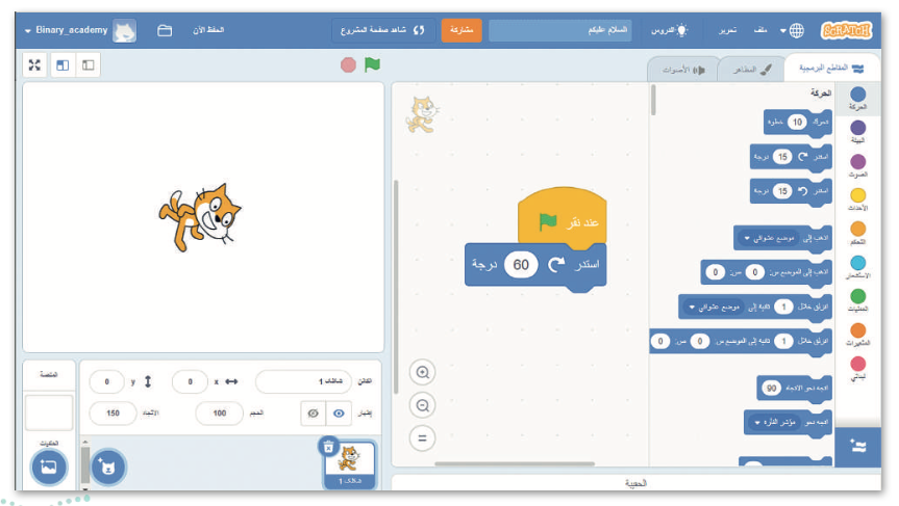Image resolution: width=899 pixels, height=506 pixels.
Task: Switch to the Sounds (الأصوات) tab
Action: pos(683,70)
